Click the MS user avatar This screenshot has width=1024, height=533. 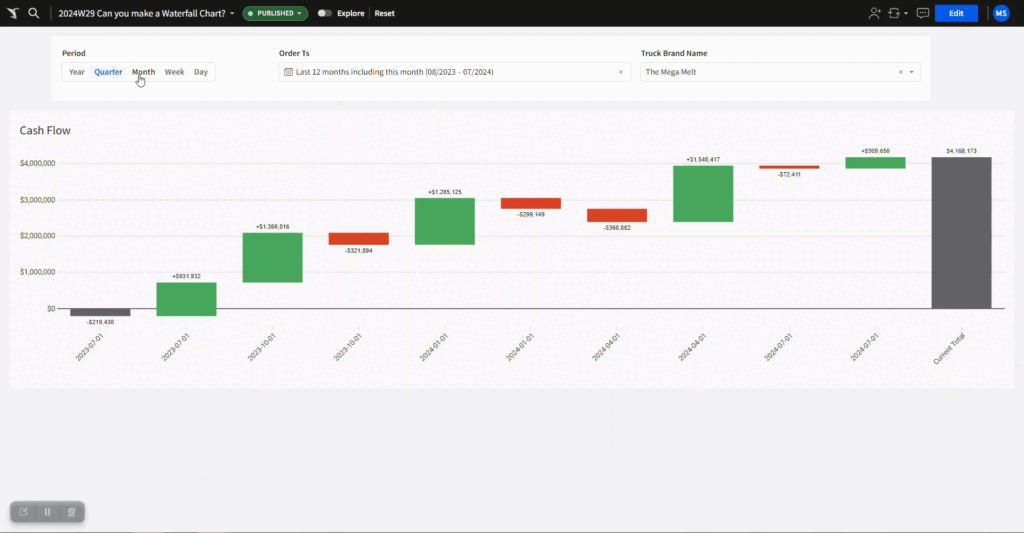click(x=1001, y=13)
